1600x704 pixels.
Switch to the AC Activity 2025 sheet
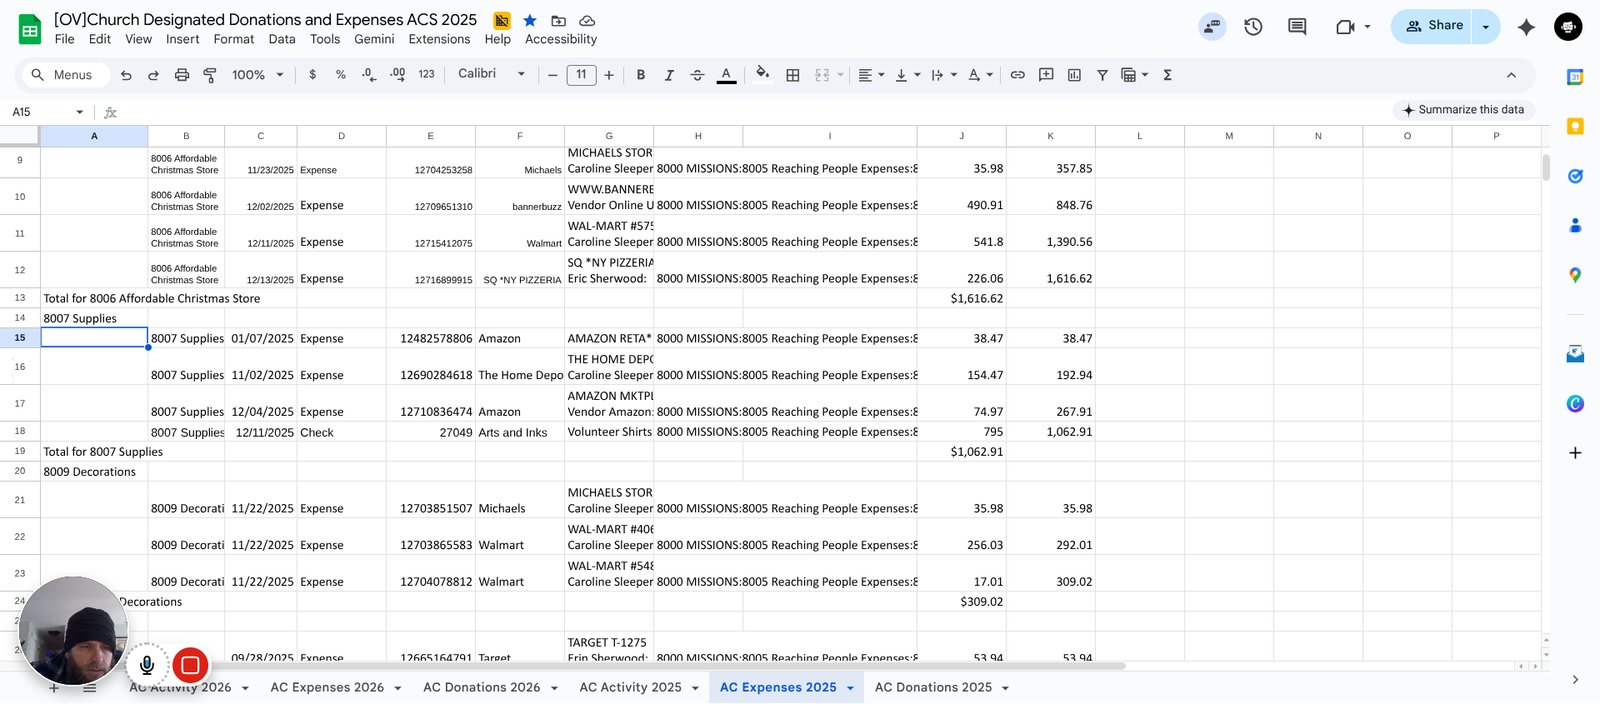click(630, 688)
